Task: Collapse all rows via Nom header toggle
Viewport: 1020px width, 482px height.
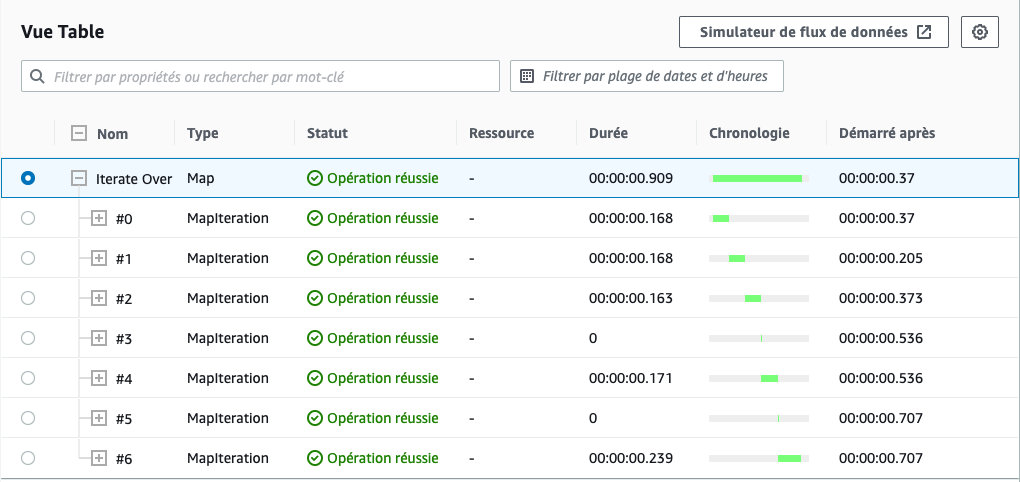Action: (x=79, y=133)
